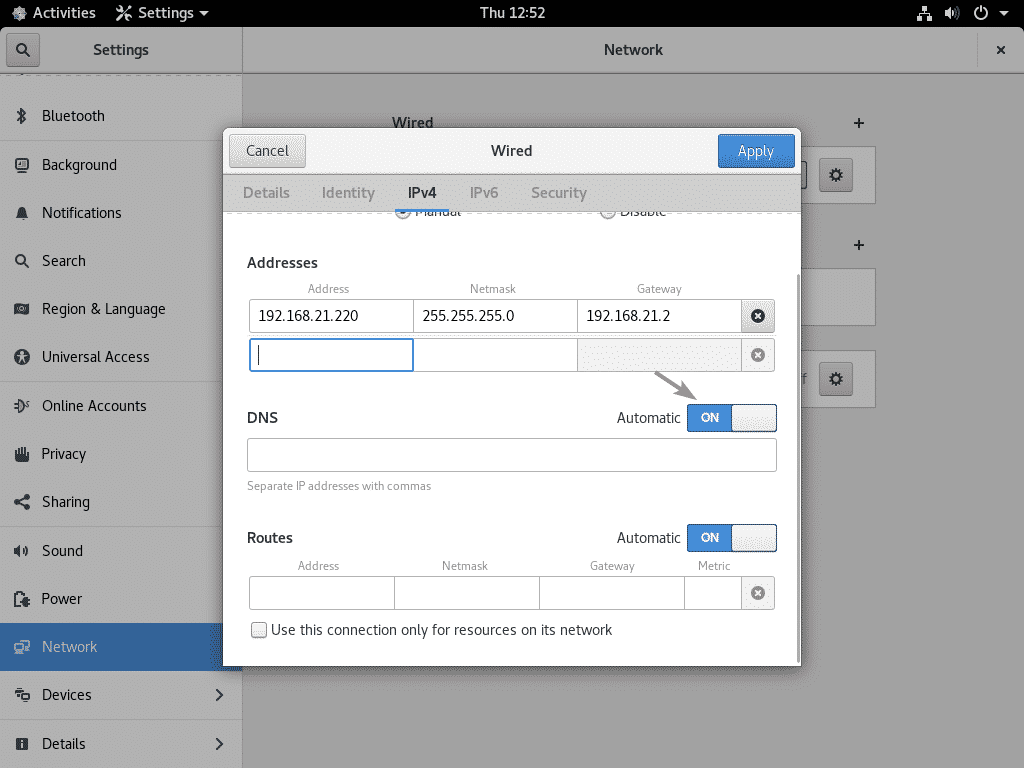Delete the first address row entry
This screenshot has width=1024, height=768.
coord(758,316)
